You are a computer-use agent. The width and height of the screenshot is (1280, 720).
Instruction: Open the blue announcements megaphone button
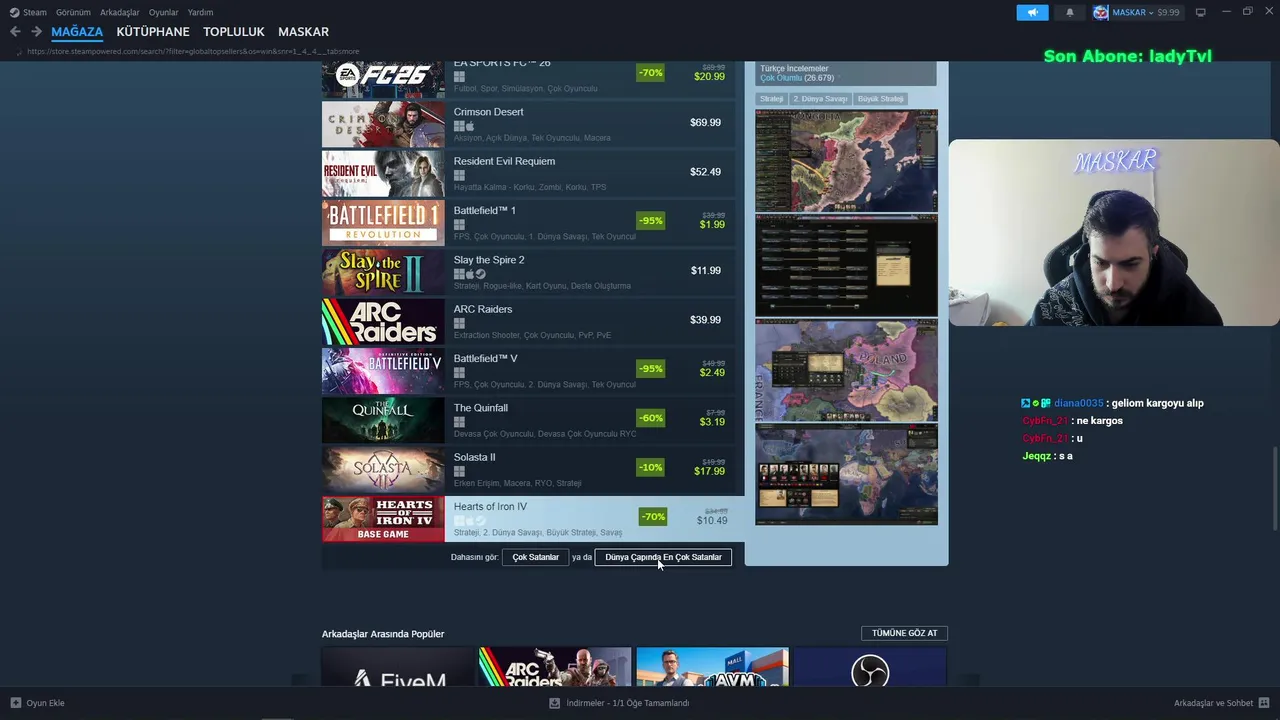(1032, 12)
